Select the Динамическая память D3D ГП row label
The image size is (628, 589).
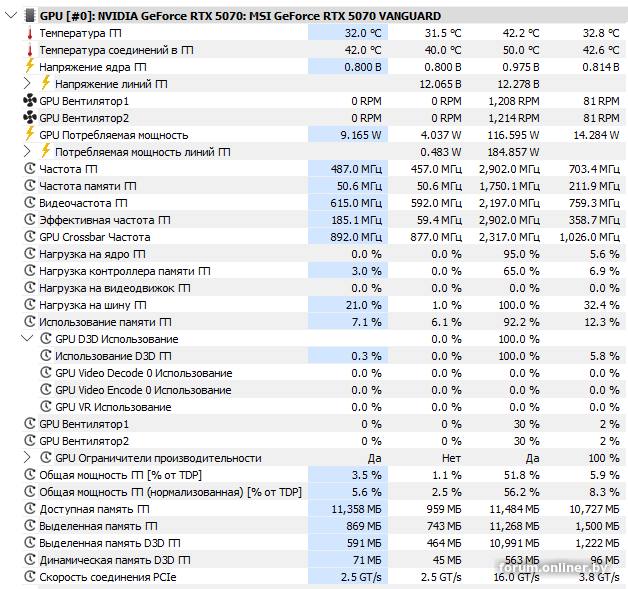point(115,560)
